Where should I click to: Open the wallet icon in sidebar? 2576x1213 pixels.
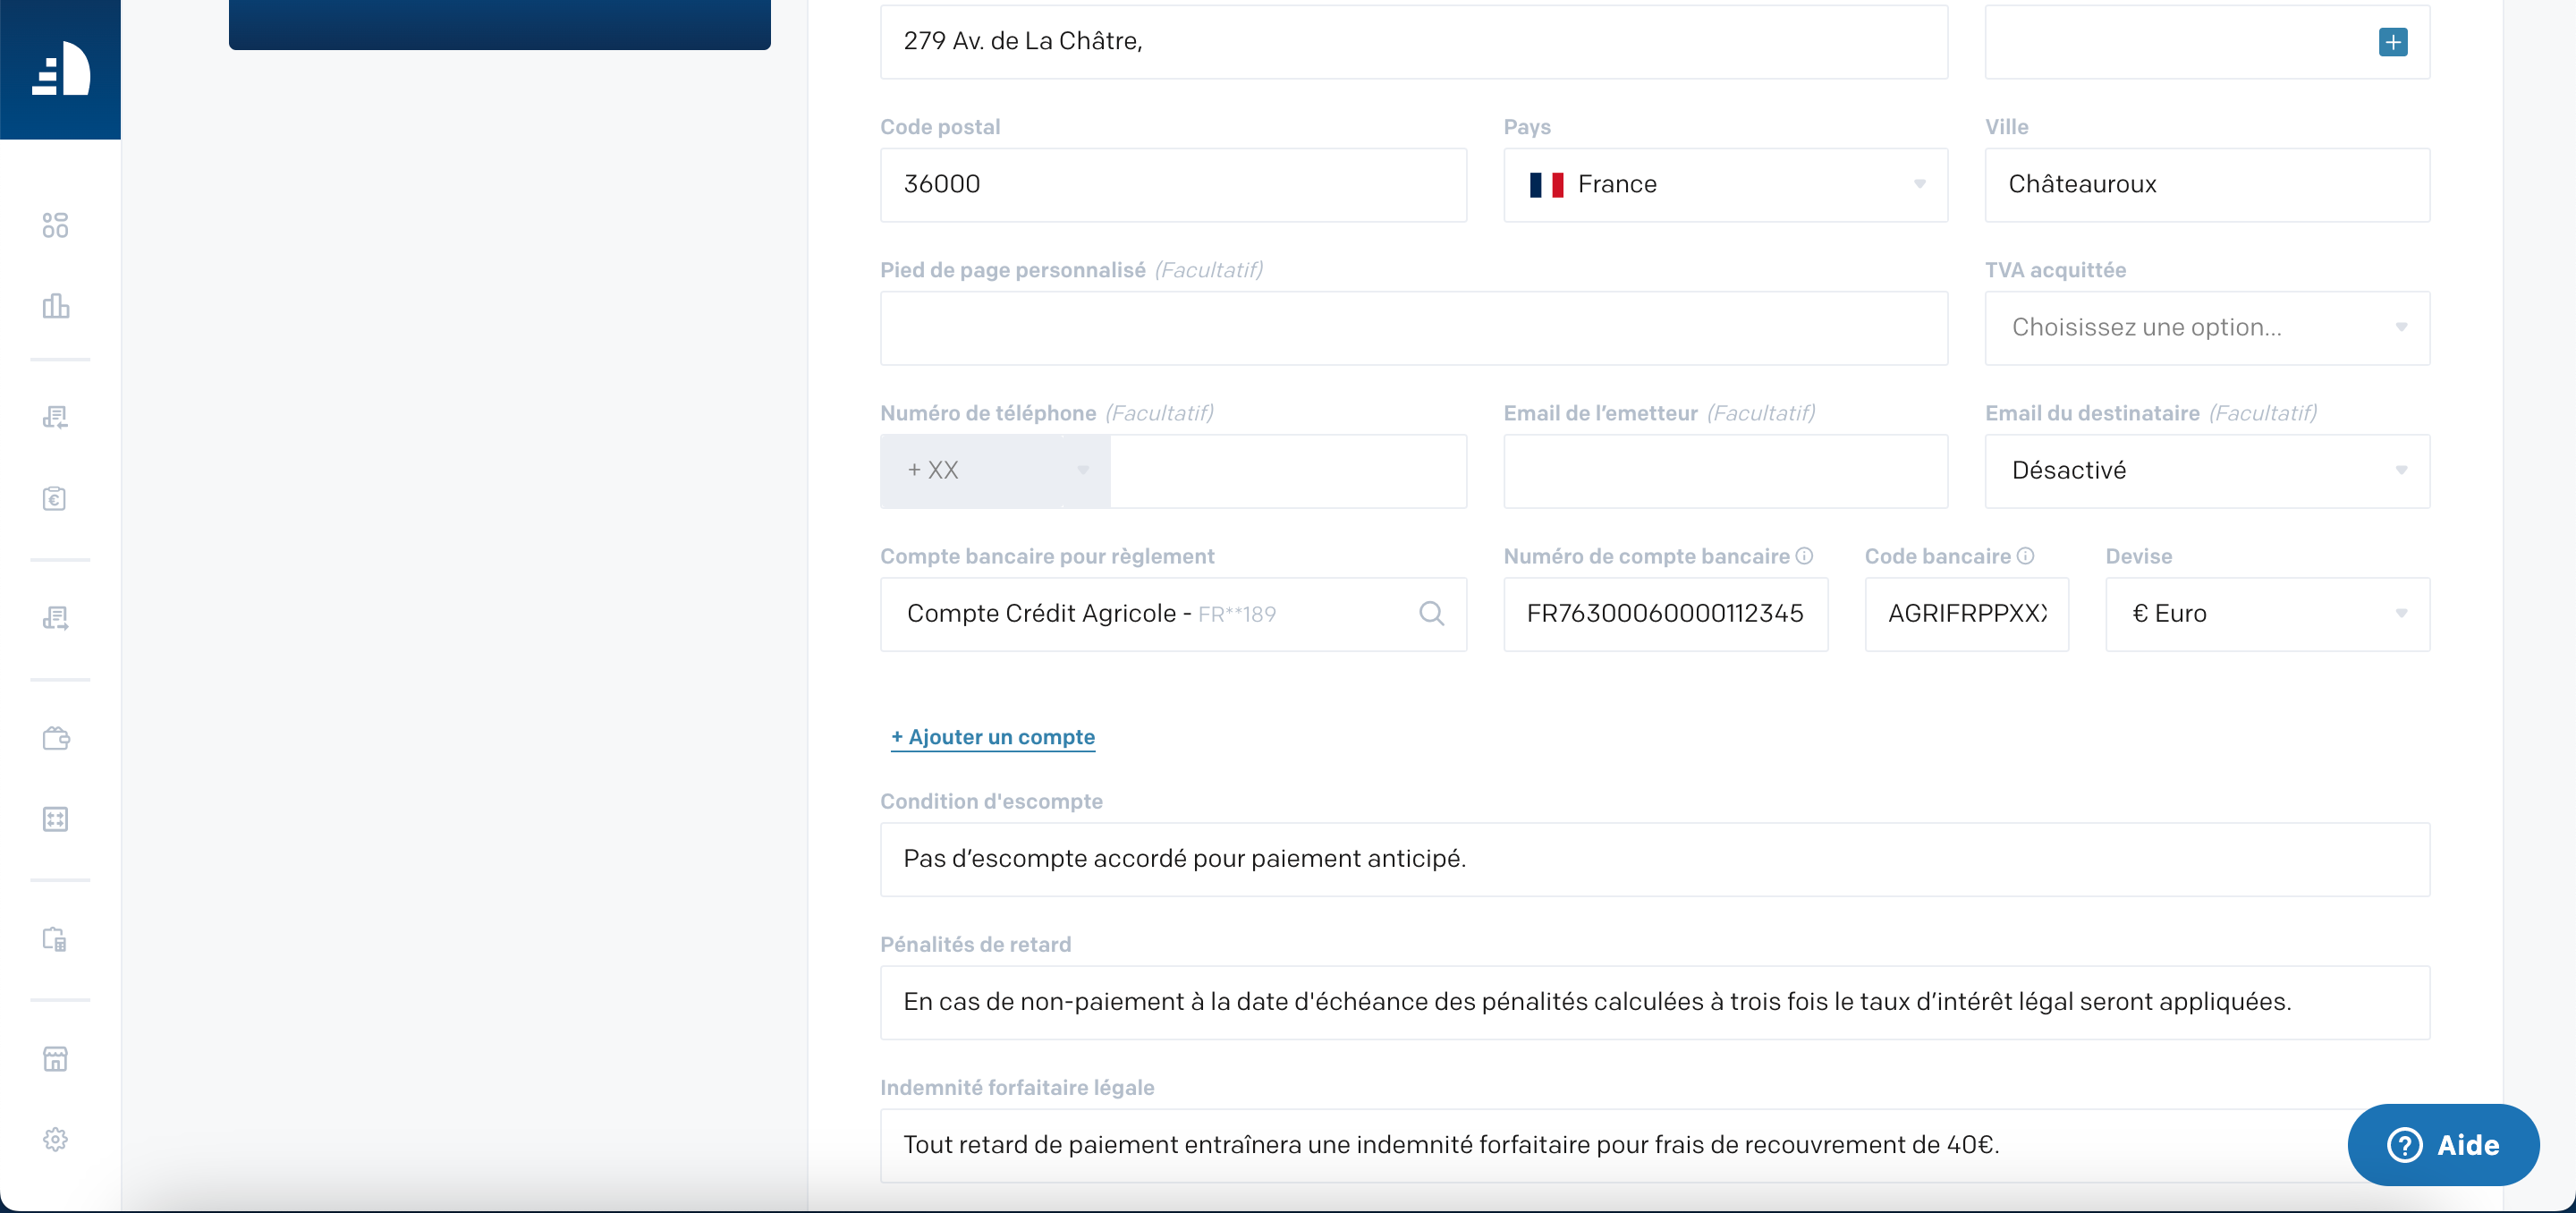tap(56, 739)
